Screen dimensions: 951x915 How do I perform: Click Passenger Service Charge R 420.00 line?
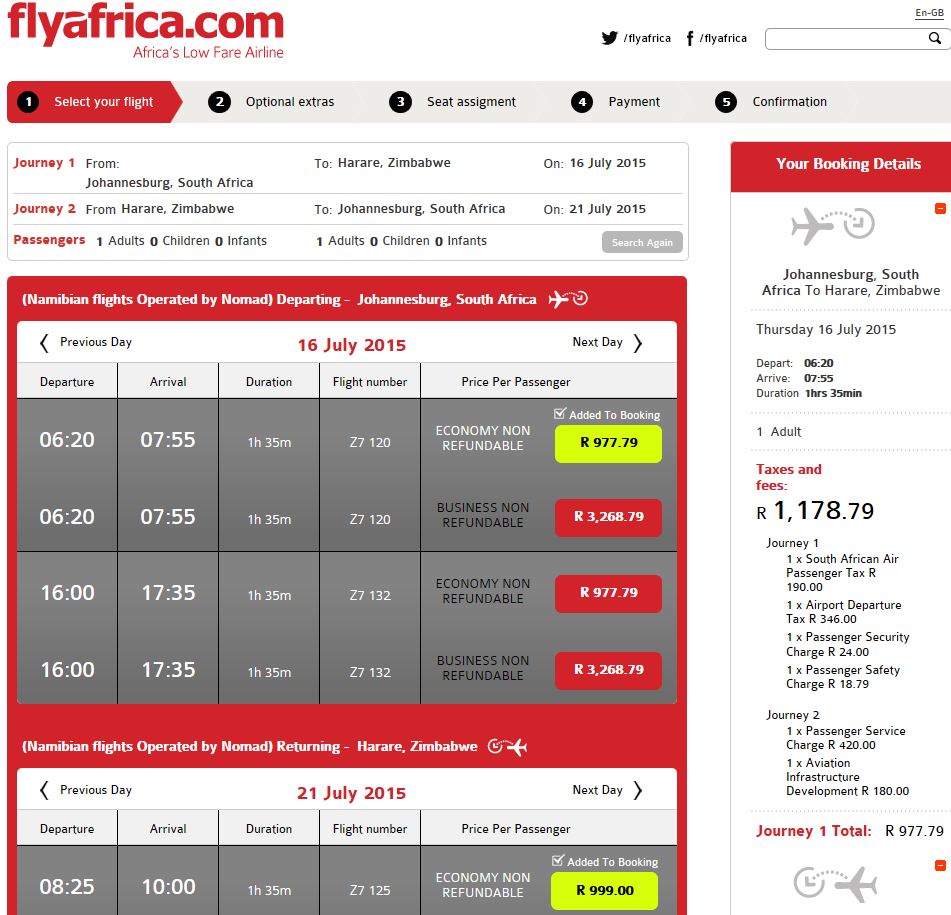845,738
